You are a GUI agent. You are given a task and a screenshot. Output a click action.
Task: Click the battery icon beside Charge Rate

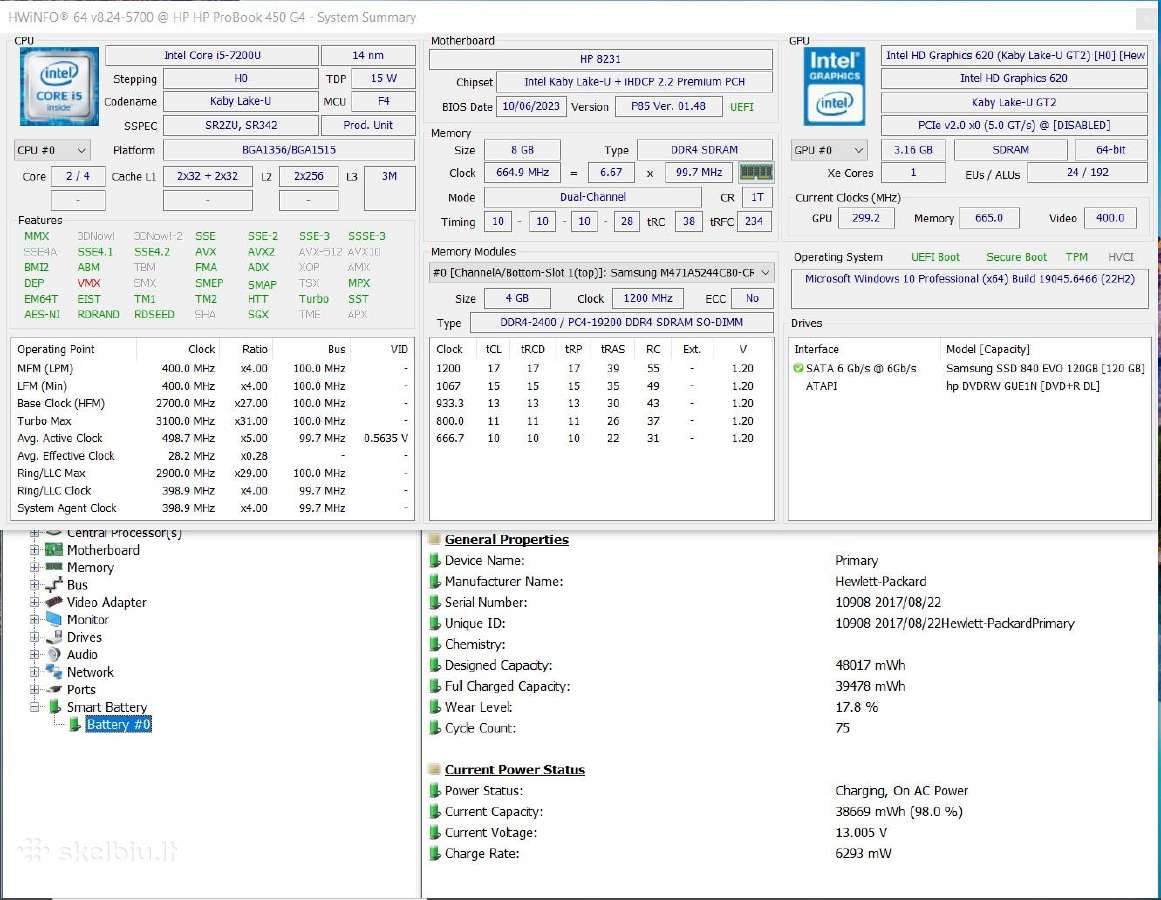pyautogui.click(x=435, y=853)
